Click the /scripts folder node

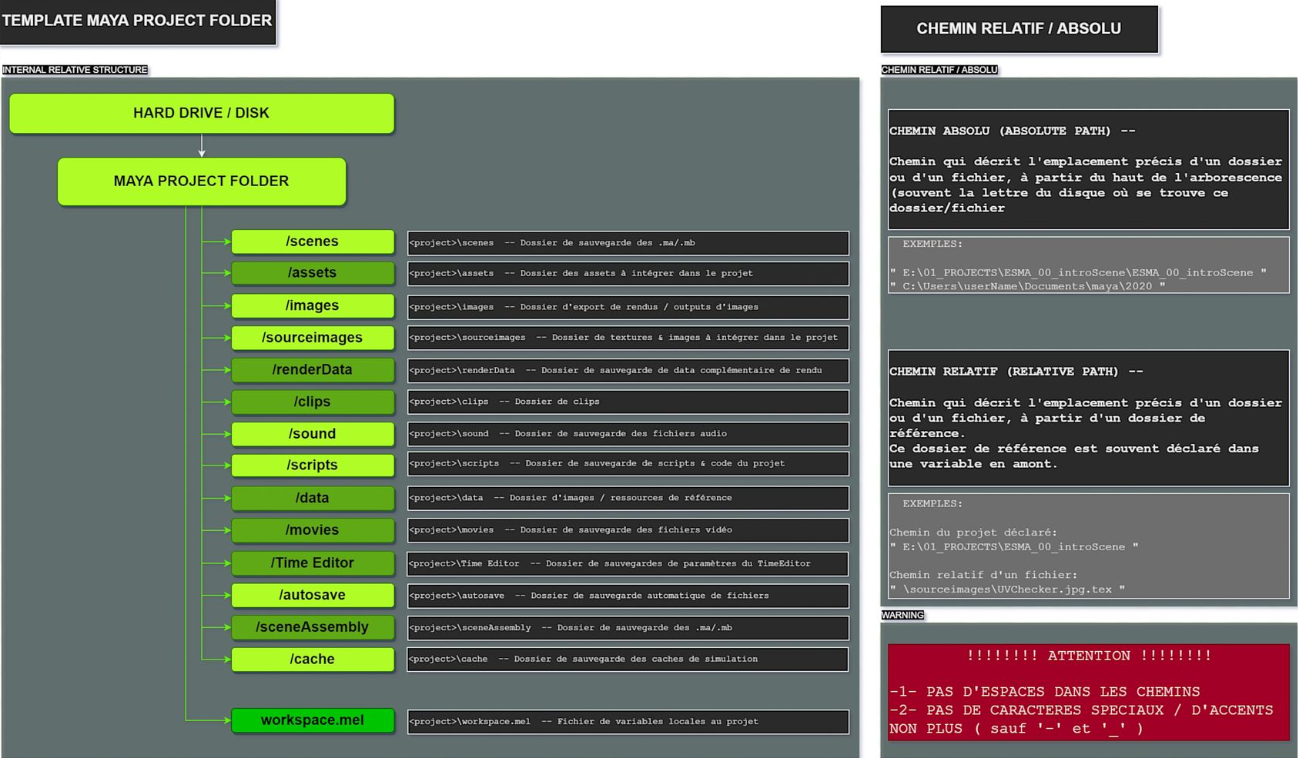(x=312, y=465)
